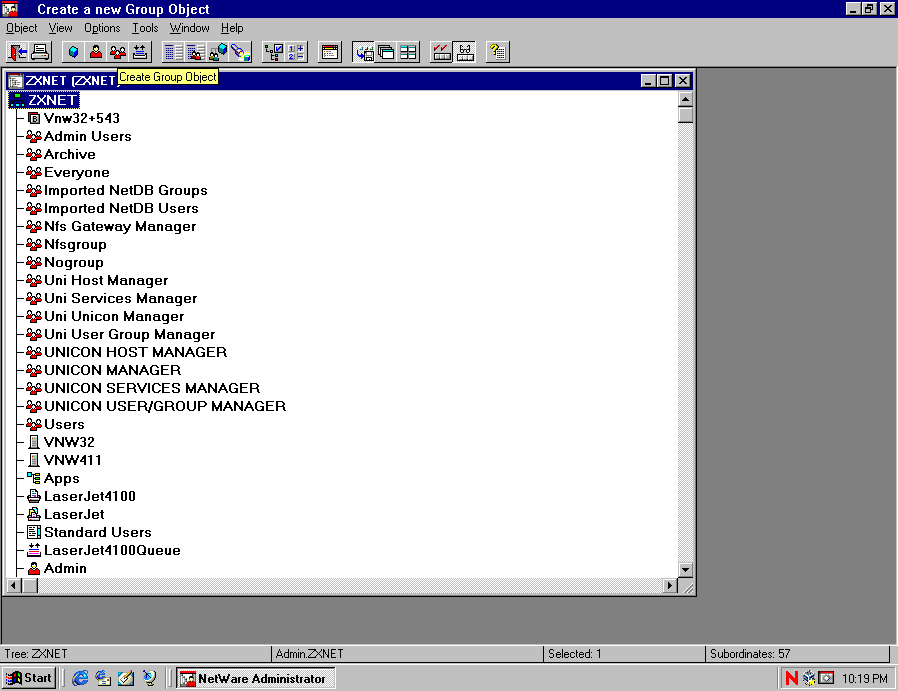This screenshot has width=898, height=691.
Task: Click the LaserJet4100Queue queue icon
Action: click(34, 550)
